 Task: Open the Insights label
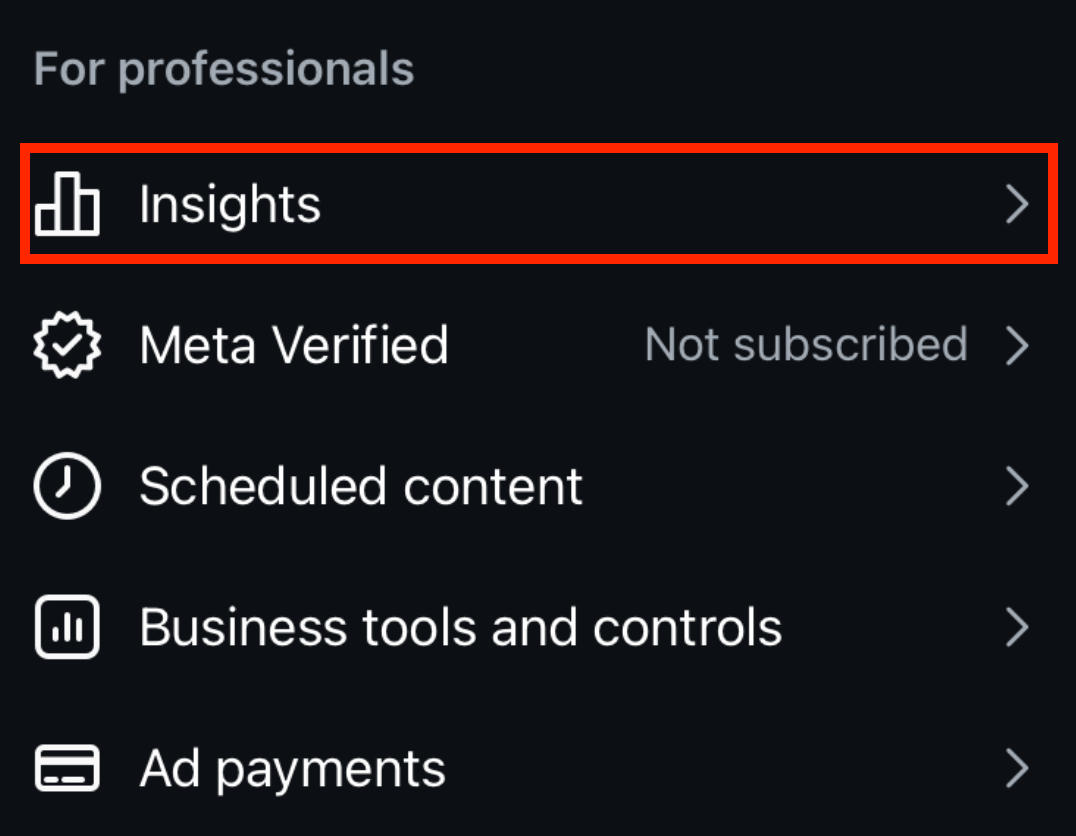230,205
